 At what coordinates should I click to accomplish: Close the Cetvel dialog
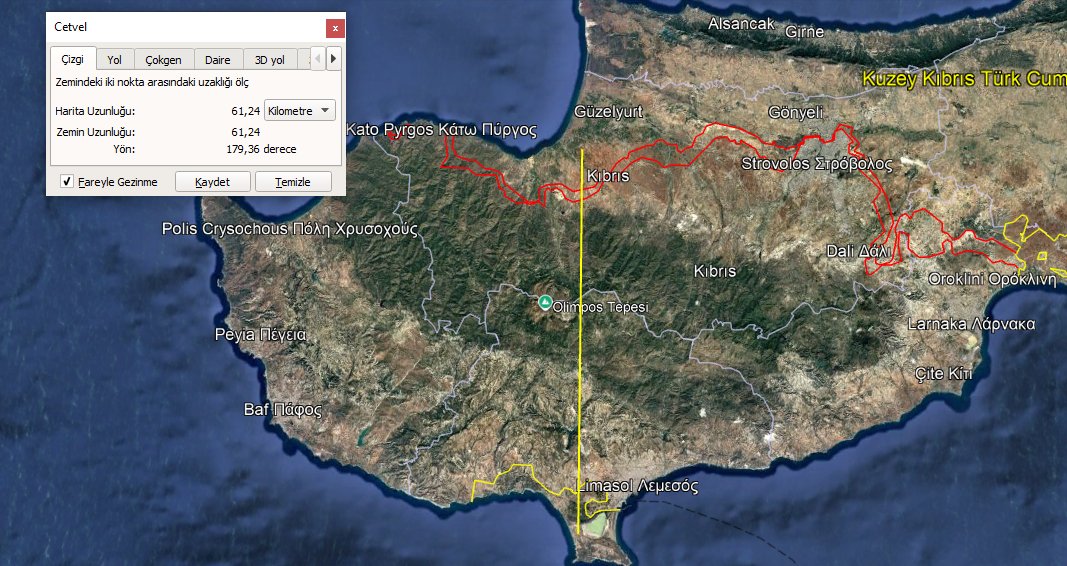[335, 28]
